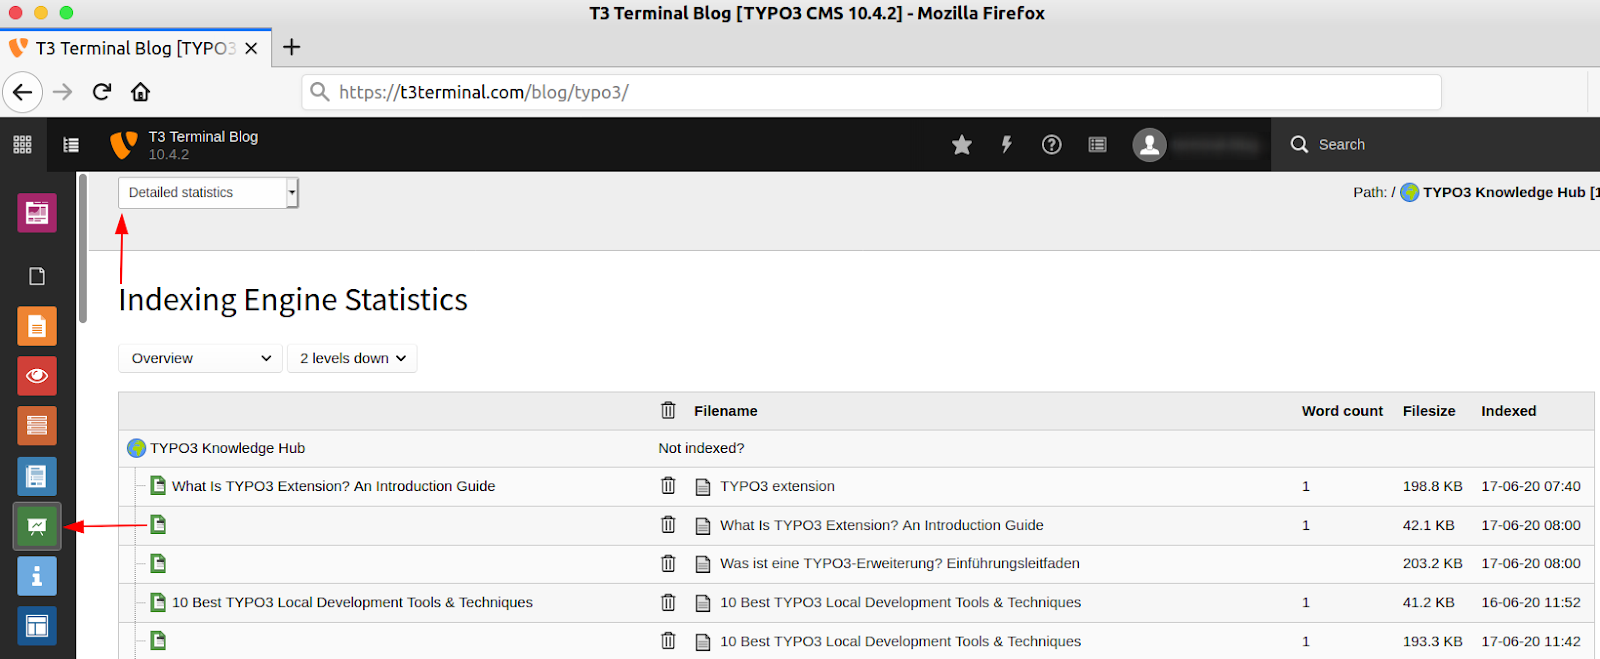Image resolution: width=1600 pixels, height=659 pixels.
Task: Open the Detailed statistics dropdown
Action: coord(208,193)
